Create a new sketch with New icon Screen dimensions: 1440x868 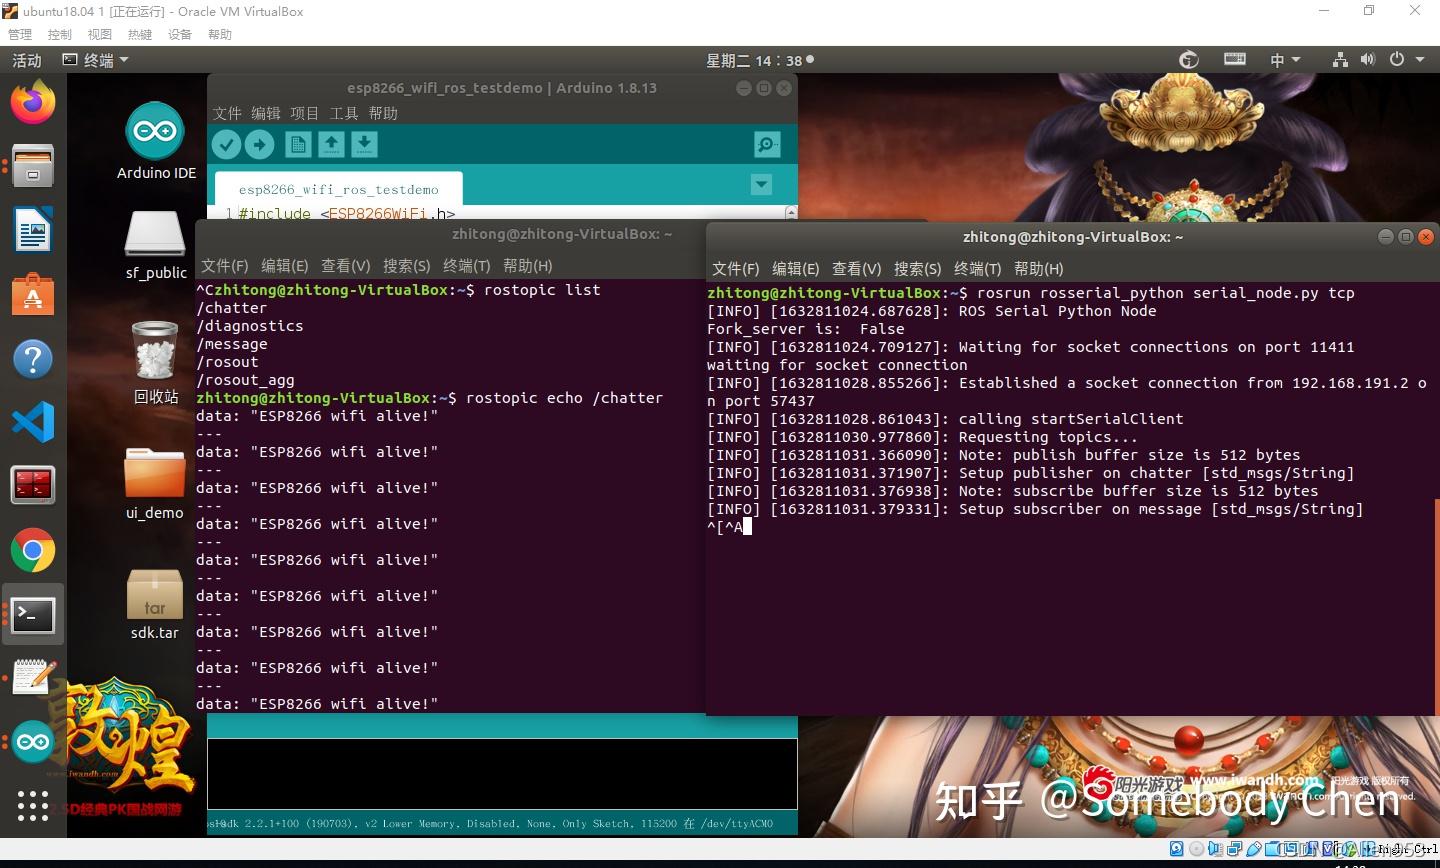click(x=298, y=145)
